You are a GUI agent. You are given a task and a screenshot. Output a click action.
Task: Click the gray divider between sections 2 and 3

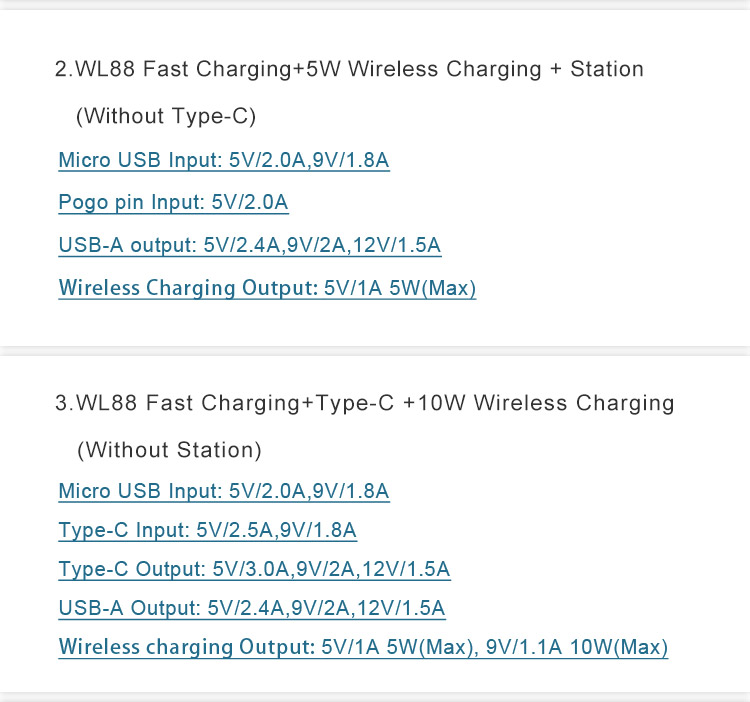[x=375, y=351]
